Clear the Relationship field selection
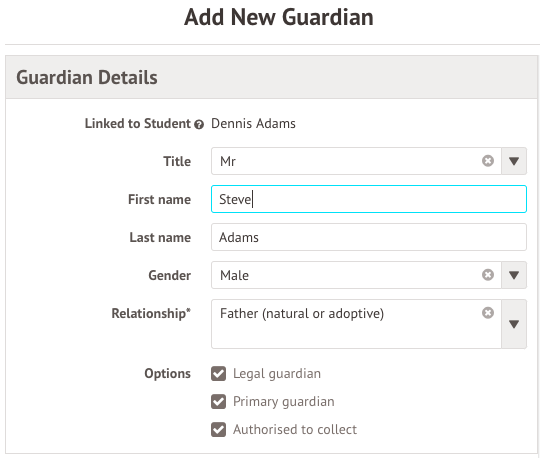The image size is (540, 458). 488,313
